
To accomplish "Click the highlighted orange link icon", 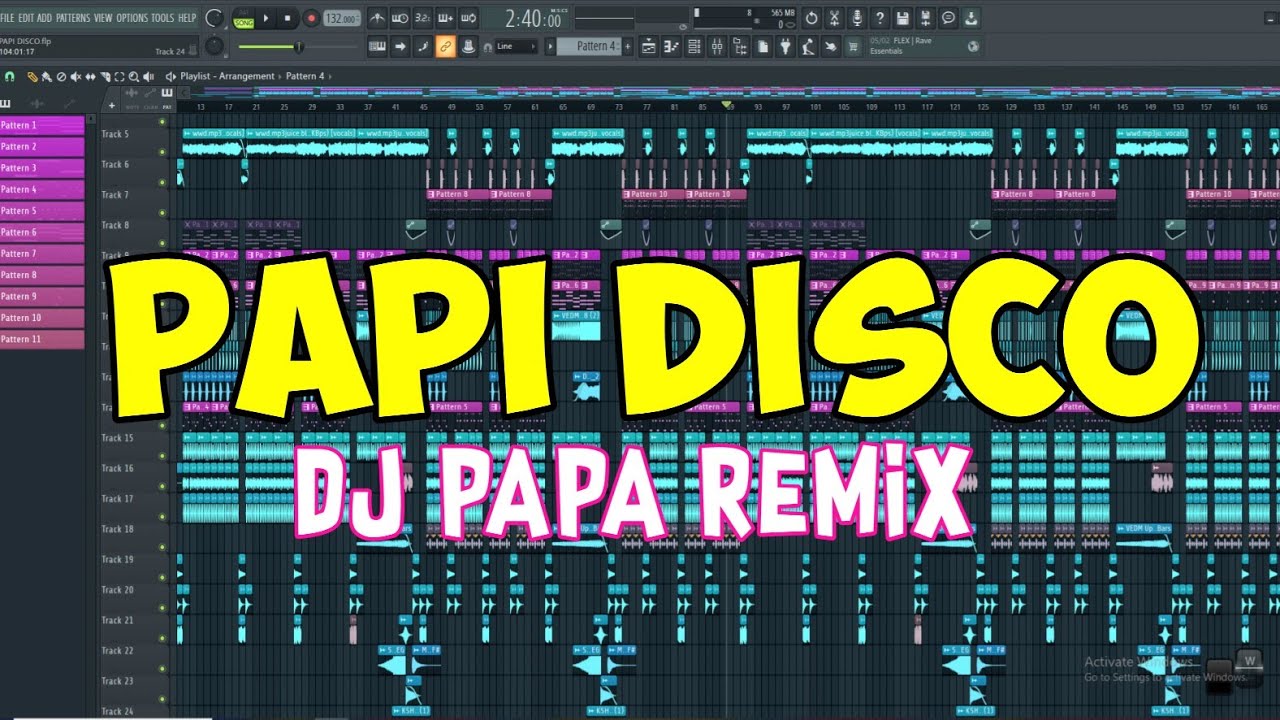I will click(x=446, y=46).
